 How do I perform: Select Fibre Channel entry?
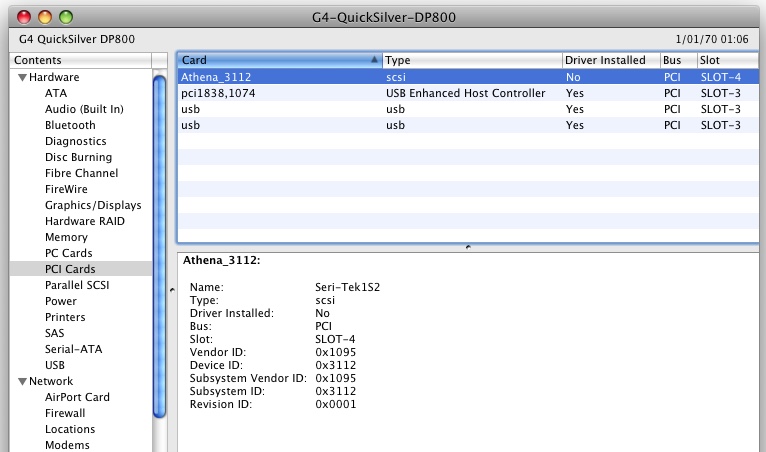(x=81, y=173)
